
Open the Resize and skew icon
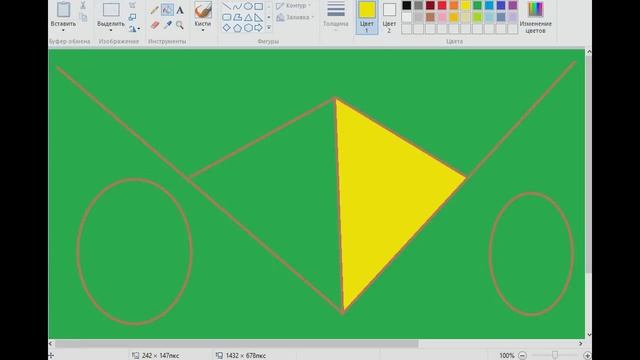[x=132, y=17]
